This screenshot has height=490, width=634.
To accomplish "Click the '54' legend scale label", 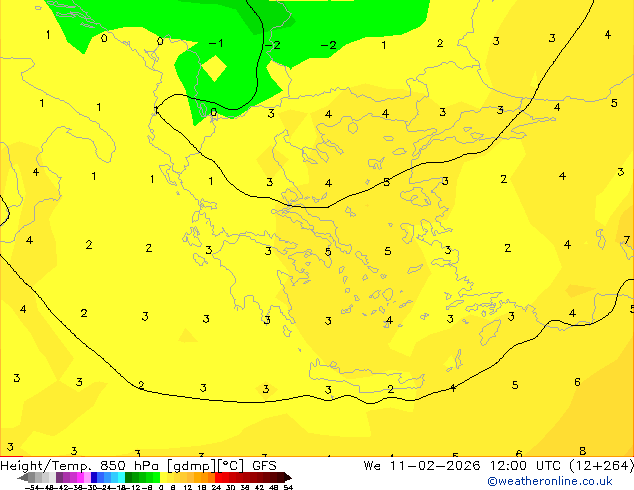I will point(287,487).
